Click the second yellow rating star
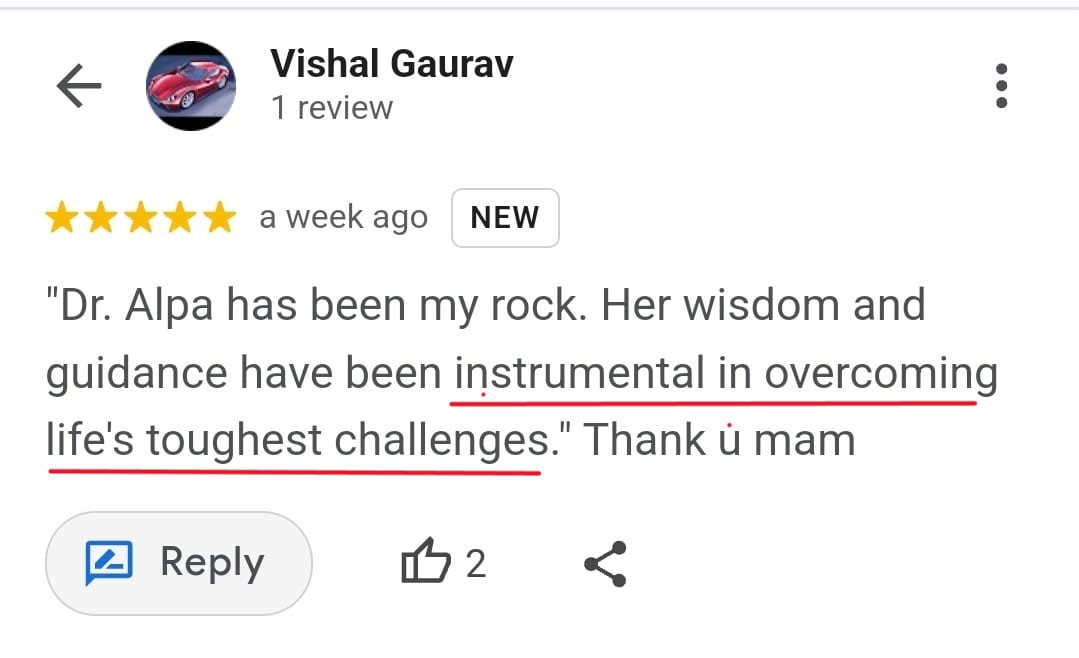This screenshot has height=658, width=1079. pyautogui.click(x=101, y=218)
